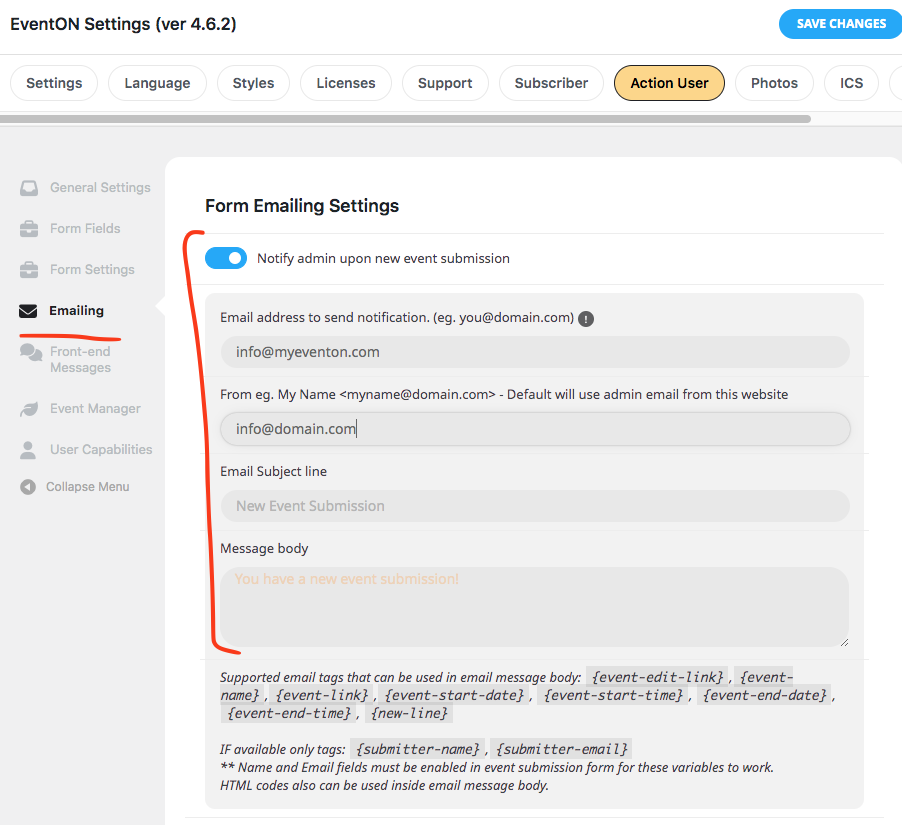Viewport: 902px width, 825px height.
Task: Click the Save Changes button
Action: coord(840,24)
